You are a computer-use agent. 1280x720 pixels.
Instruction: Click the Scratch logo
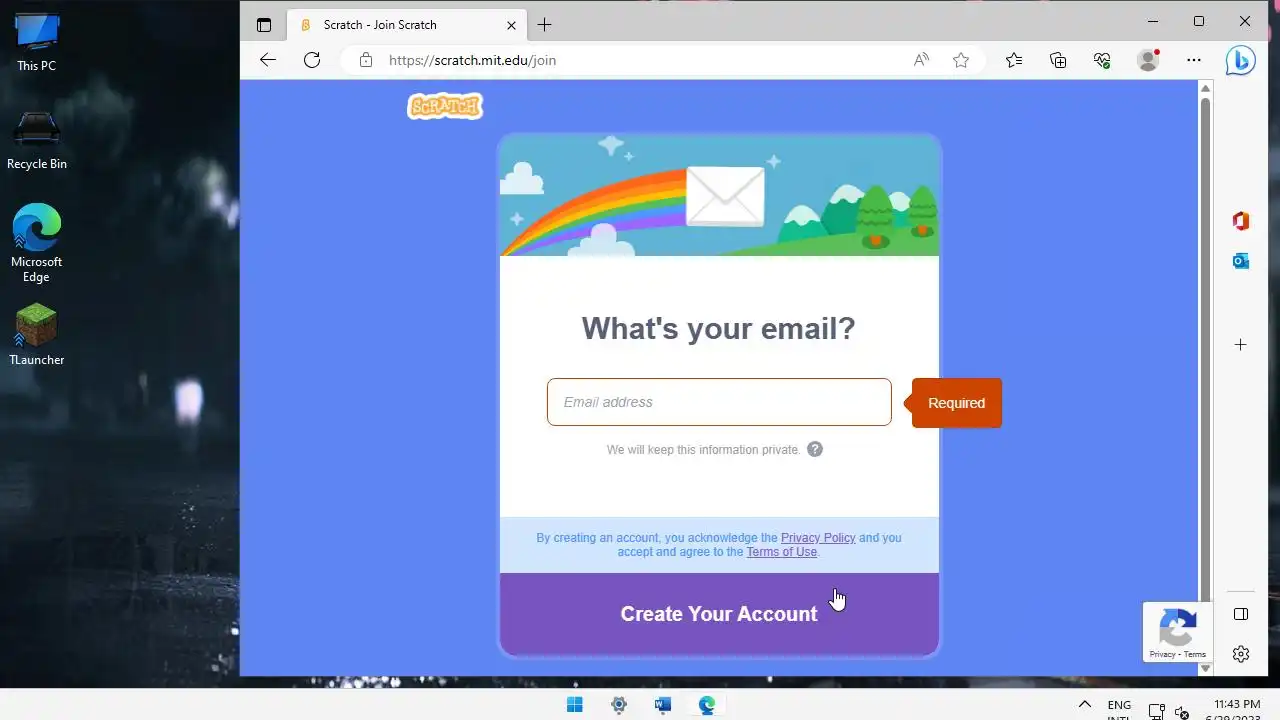pos(445,106)
